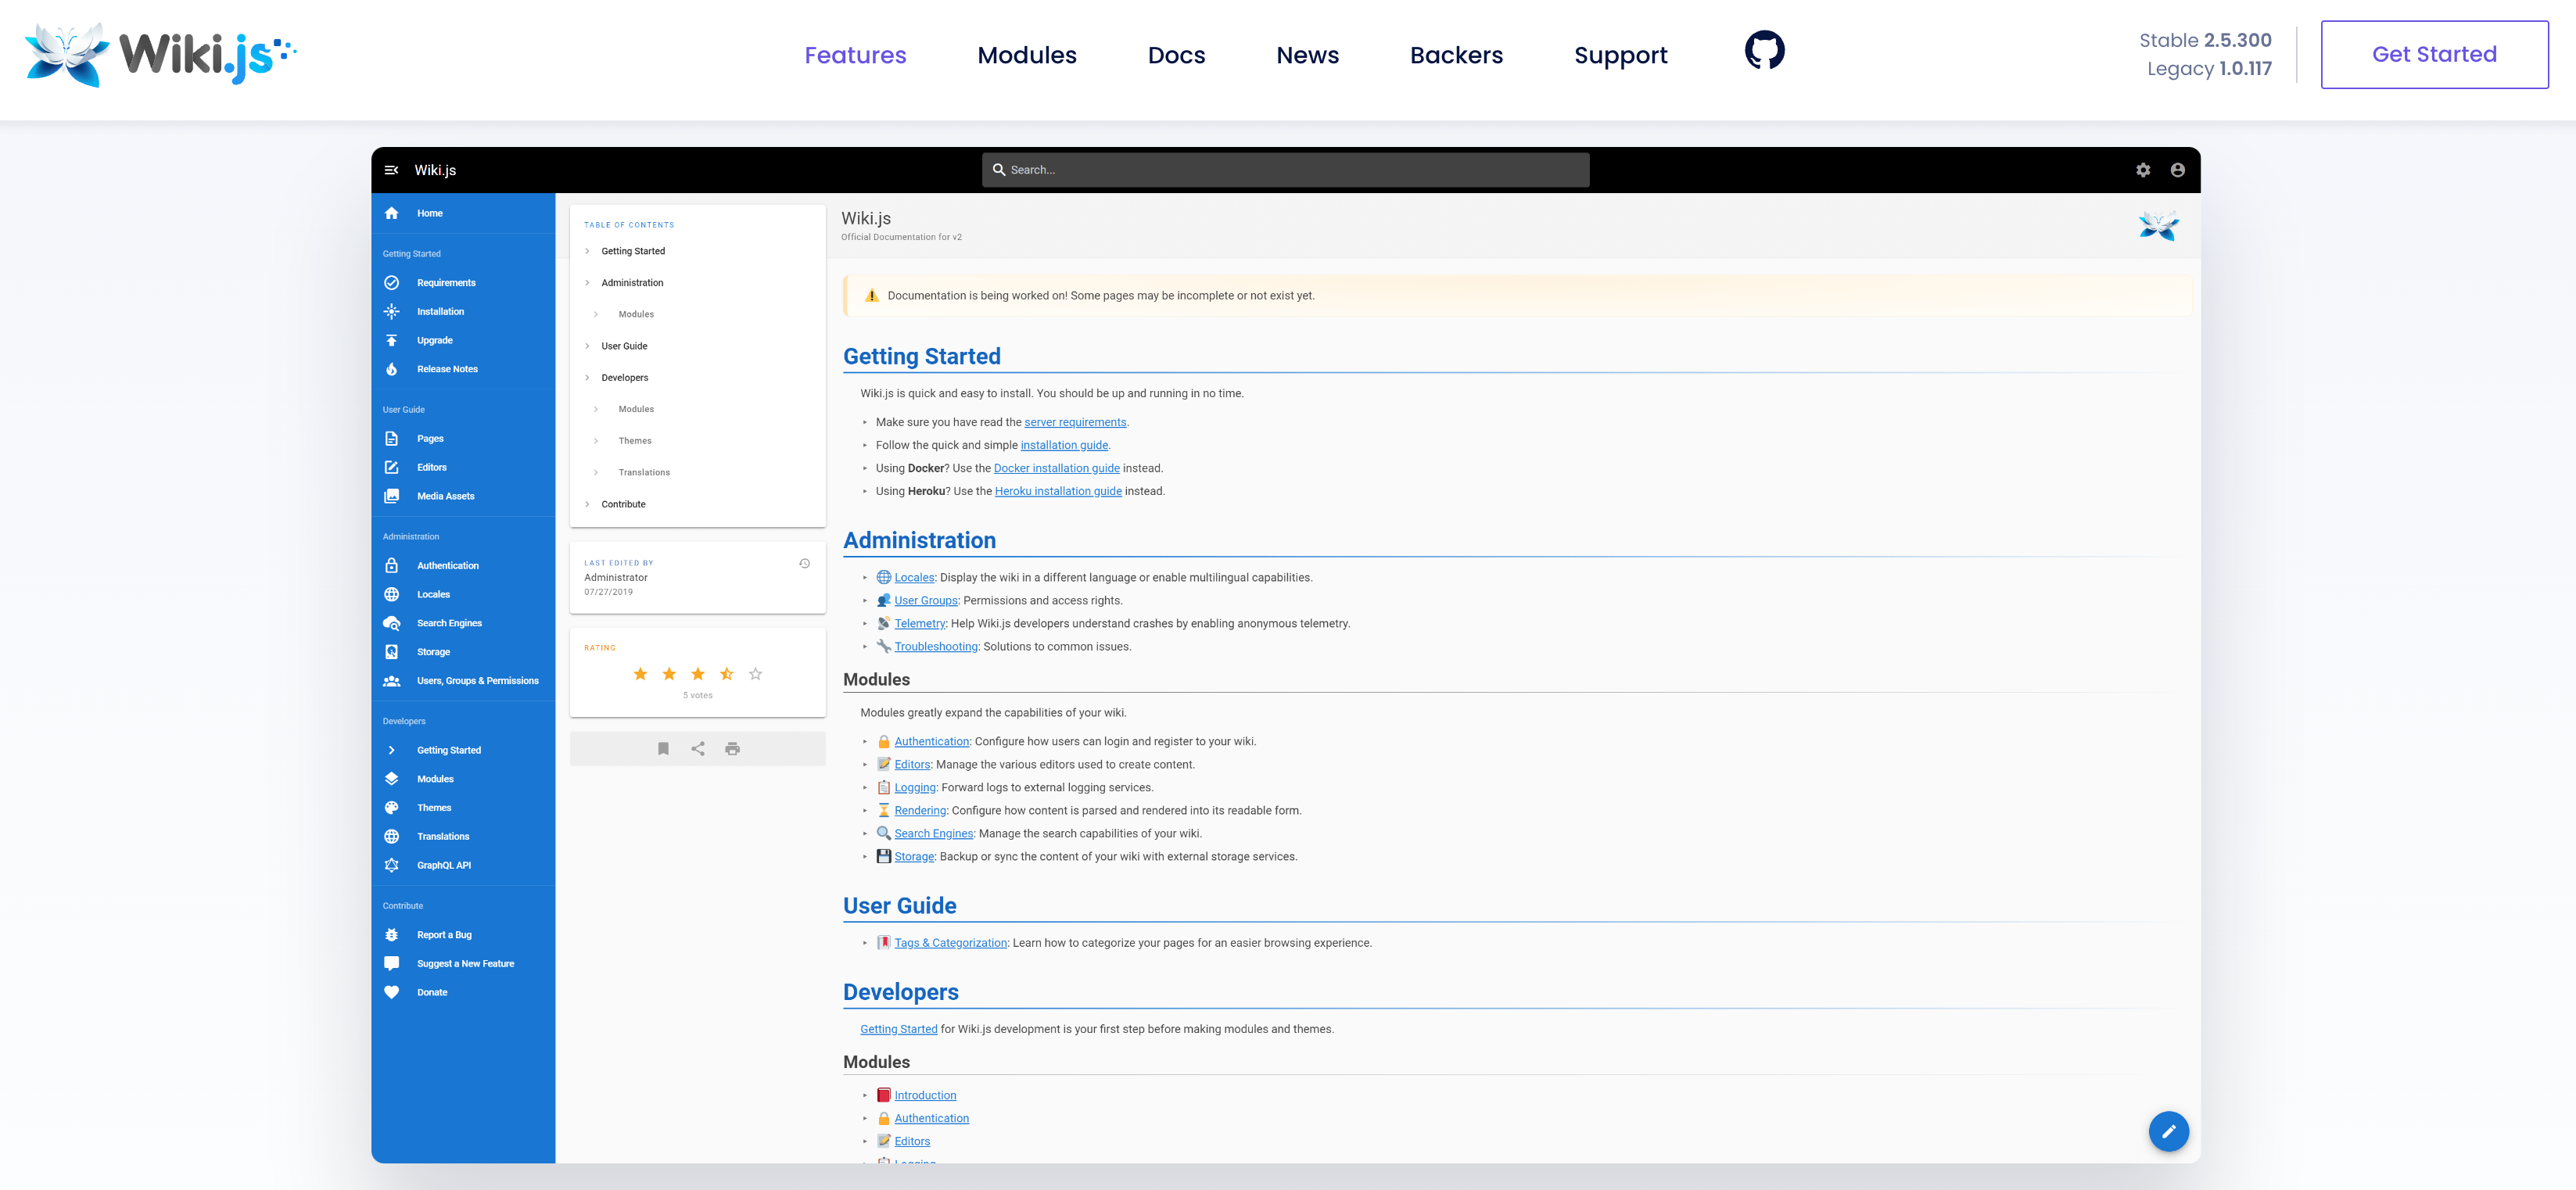Click the Suggest a New Feature chat icon

(391, 964)
